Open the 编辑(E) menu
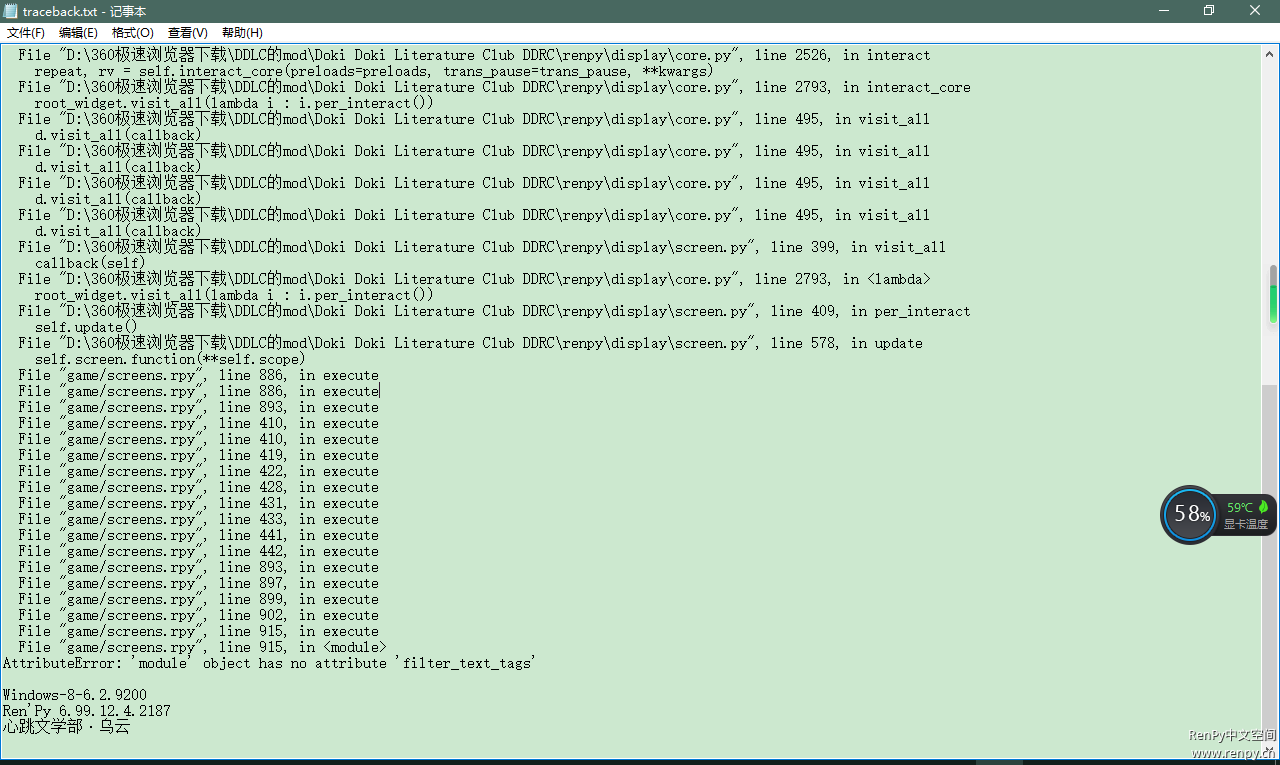 78,33
